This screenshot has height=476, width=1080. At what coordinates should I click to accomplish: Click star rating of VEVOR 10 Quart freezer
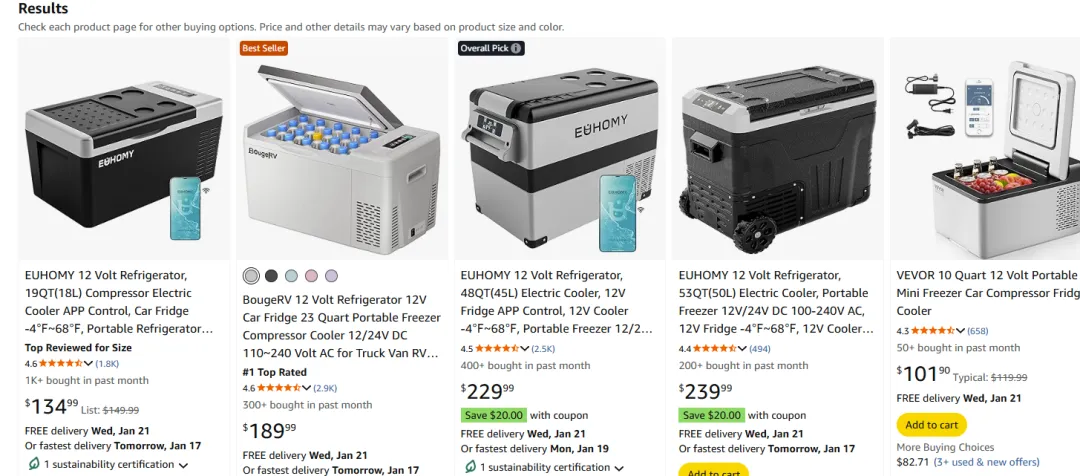(933, 331)
